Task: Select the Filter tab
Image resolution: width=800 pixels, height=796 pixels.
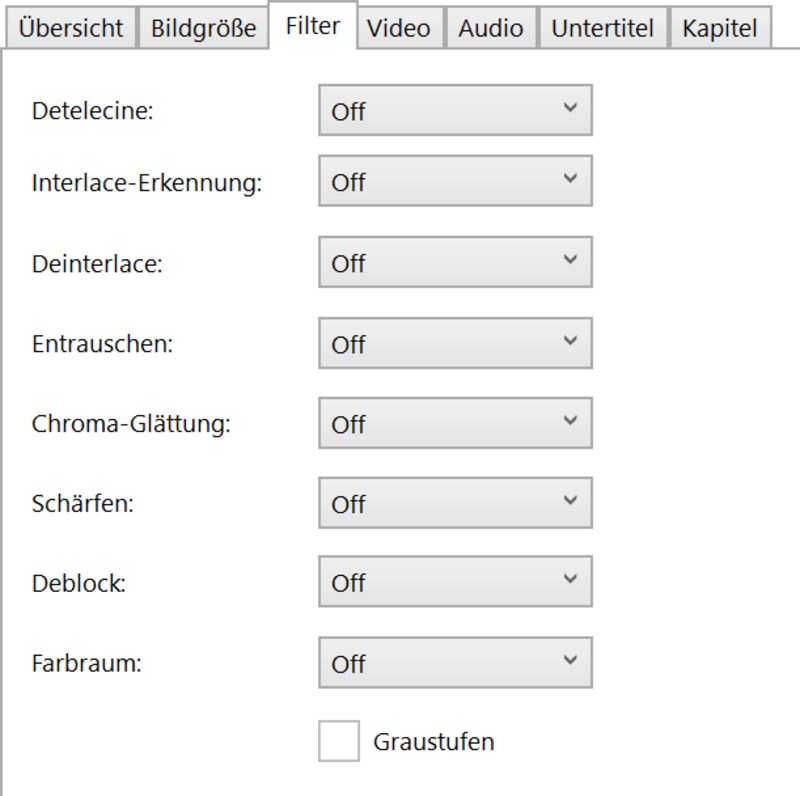Action: [x=312, y=27]
